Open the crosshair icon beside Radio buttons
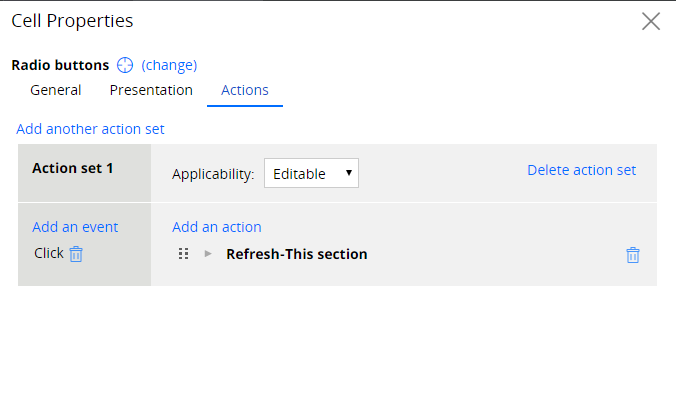 tap(125, 65)
